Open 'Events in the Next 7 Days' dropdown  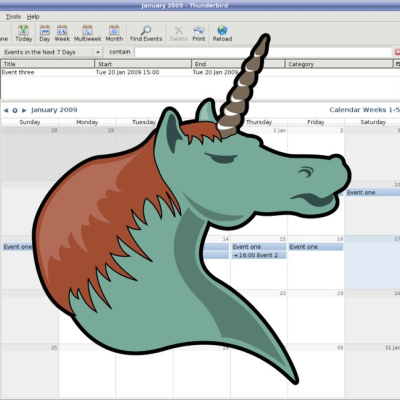(51, 52)
